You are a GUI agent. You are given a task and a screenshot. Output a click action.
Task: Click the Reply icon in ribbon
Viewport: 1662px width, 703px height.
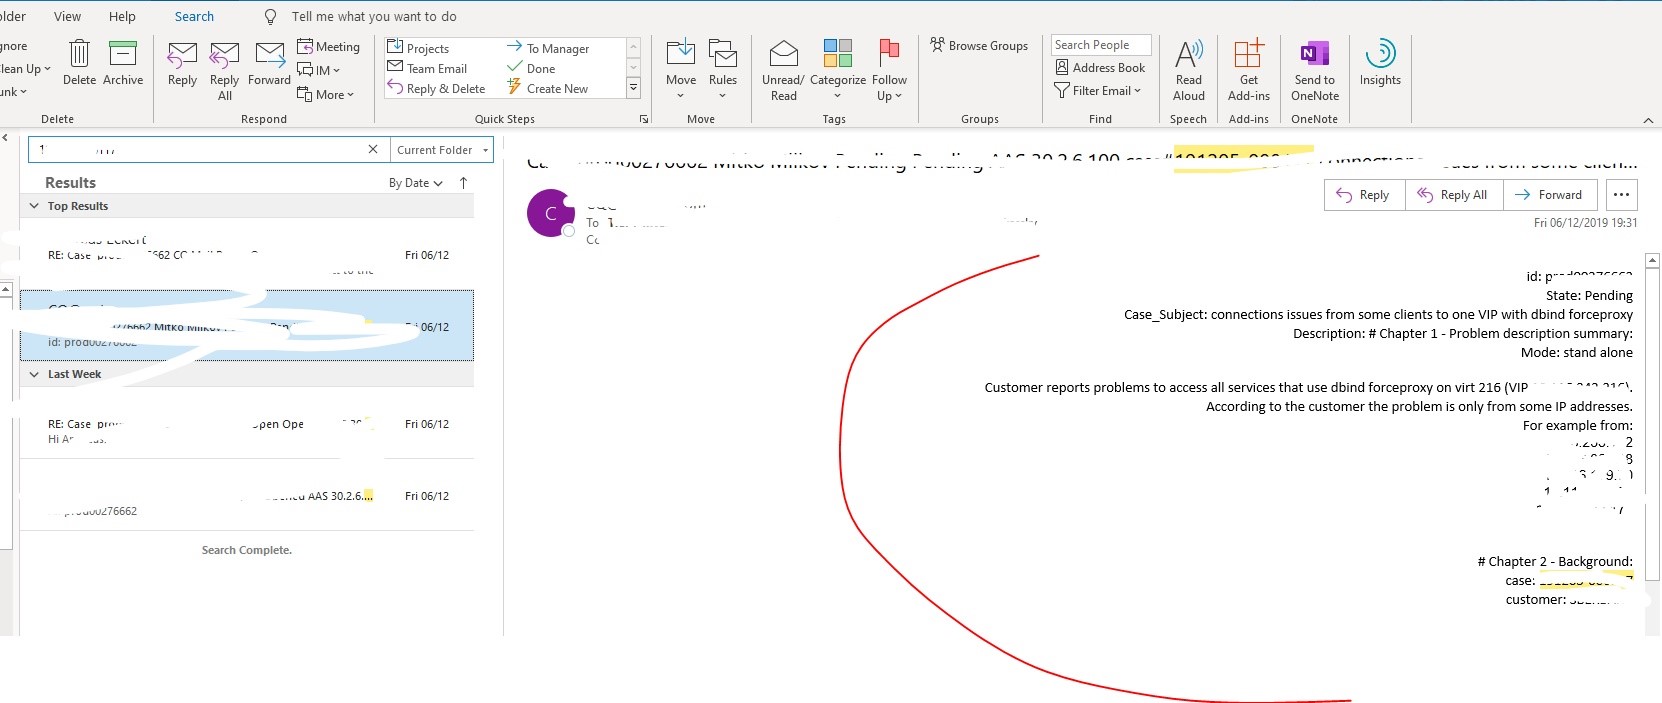tap(182, 63)
